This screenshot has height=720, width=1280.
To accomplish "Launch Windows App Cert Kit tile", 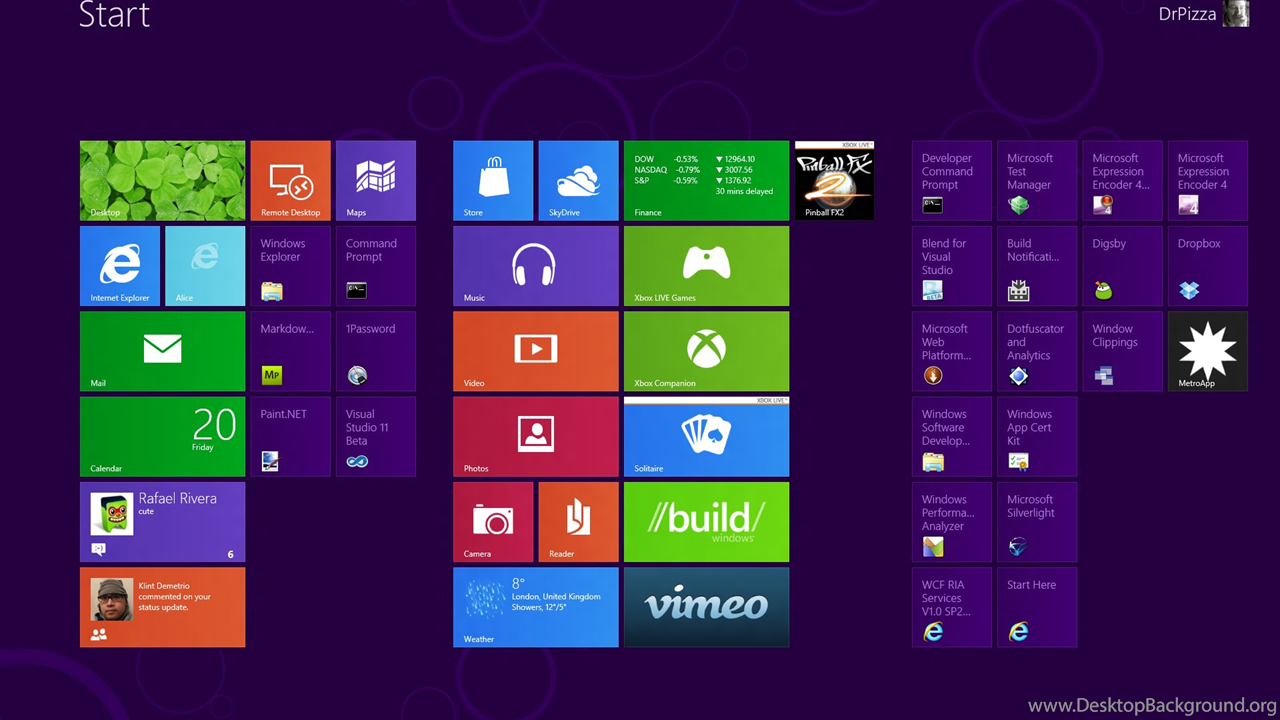I will pos(1037,437).
